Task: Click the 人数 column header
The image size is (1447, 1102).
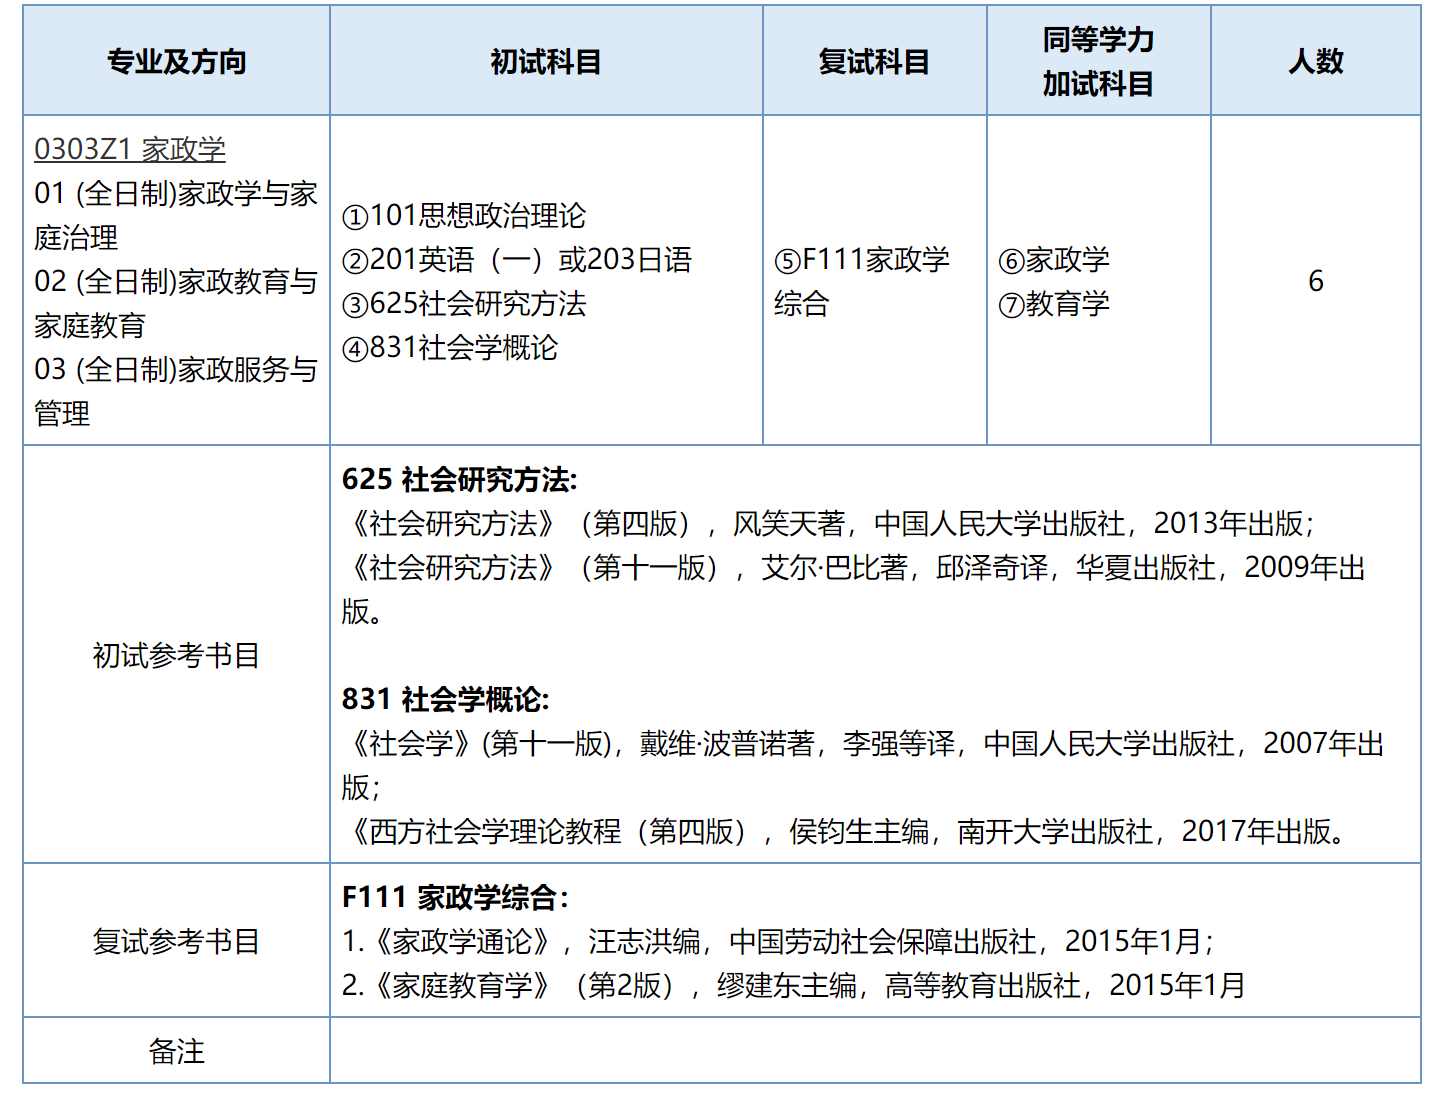Action: (1315, 61)
